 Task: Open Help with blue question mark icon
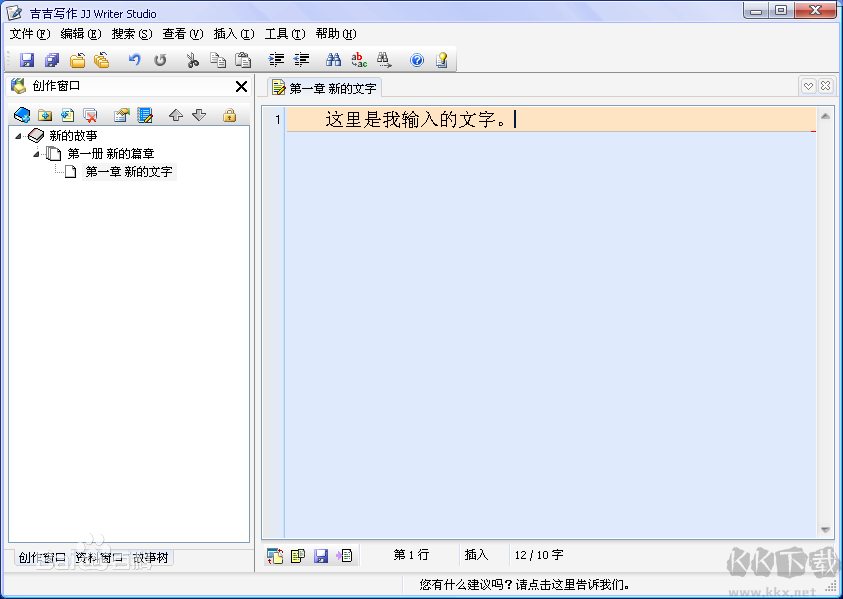(417, 60)
